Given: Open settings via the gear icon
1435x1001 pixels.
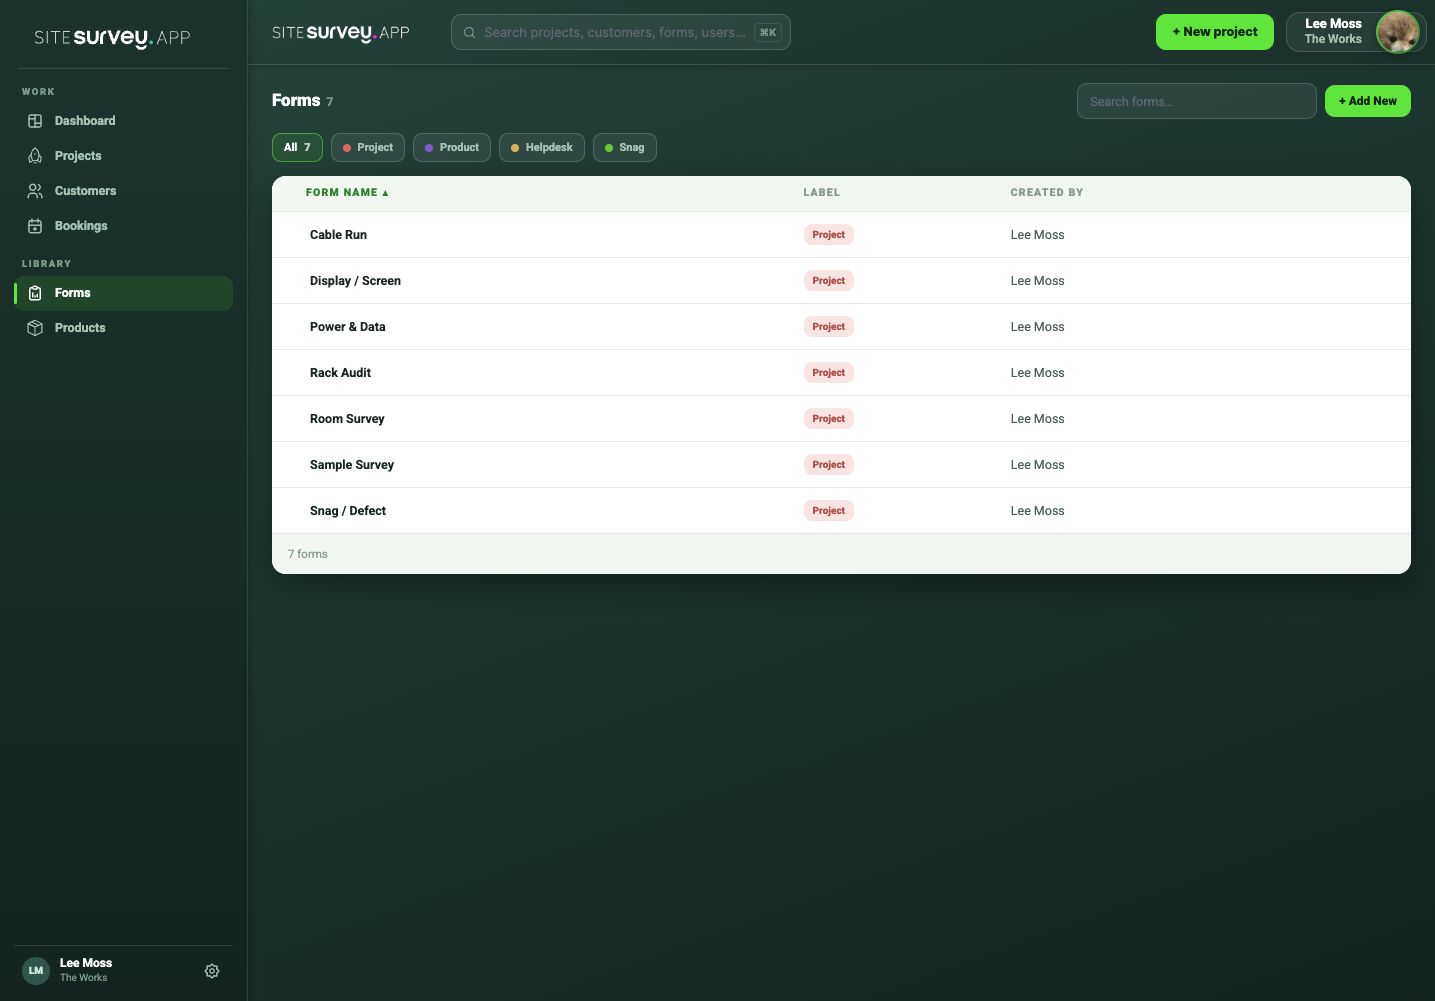Looking at the screenshot, I should click(212, 971).
